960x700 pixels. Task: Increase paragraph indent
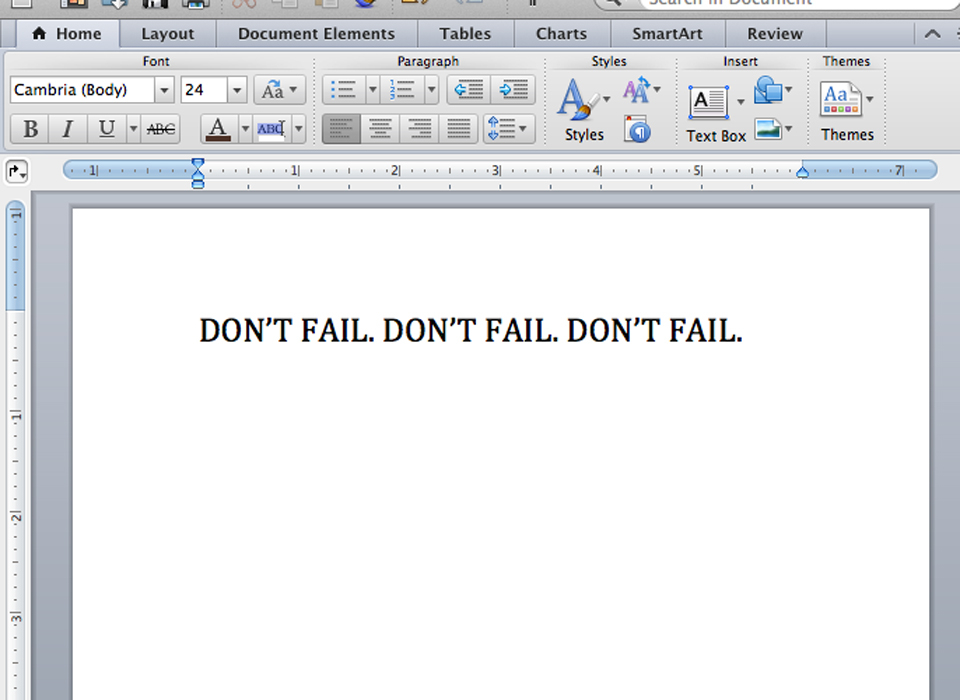coord(513,90)
